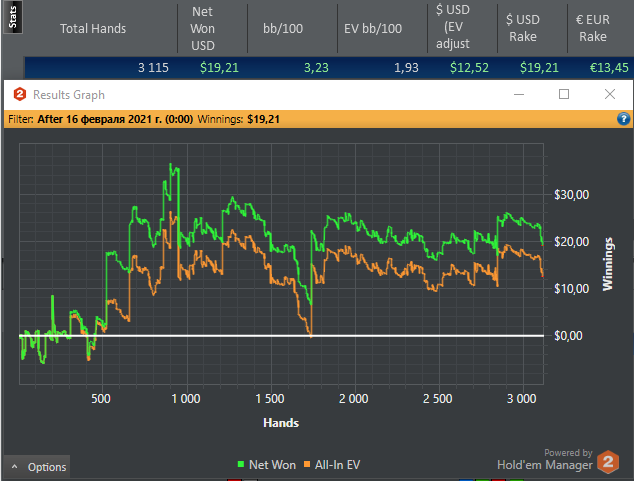Select the 3 115 total hands cell
This screenshot has width=634, height=481.
tap(153, 68)
